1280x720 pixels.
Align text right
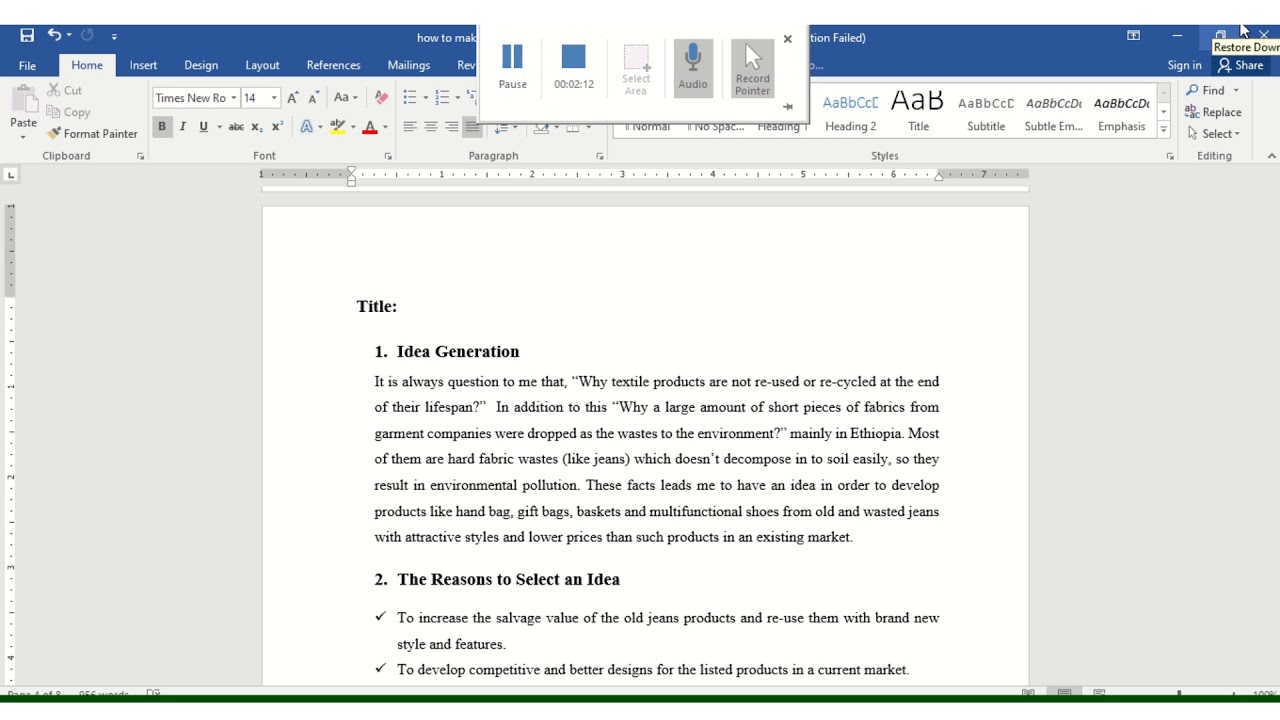pos(452,127)
